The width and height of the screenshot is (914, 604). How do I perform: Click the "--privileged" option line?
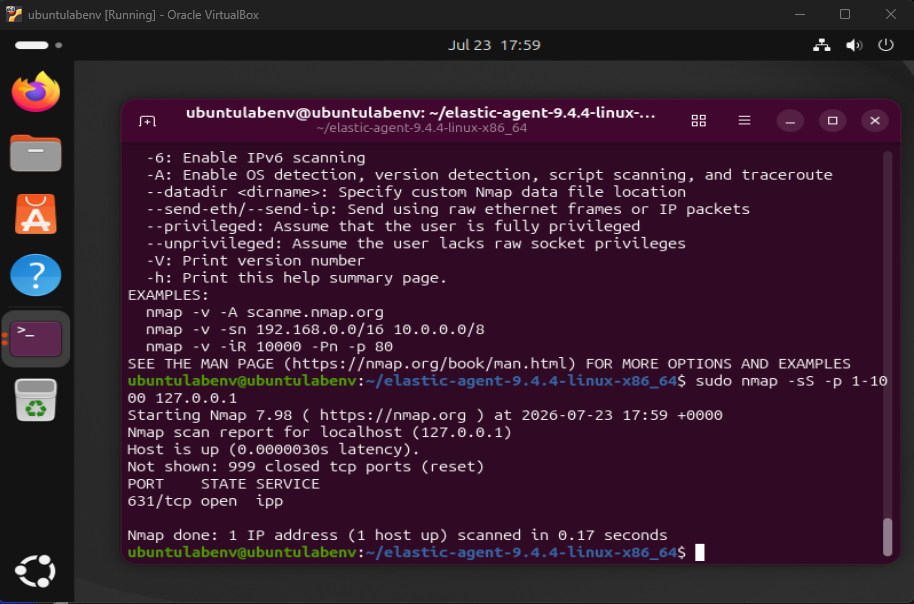(x=393, y=226)
